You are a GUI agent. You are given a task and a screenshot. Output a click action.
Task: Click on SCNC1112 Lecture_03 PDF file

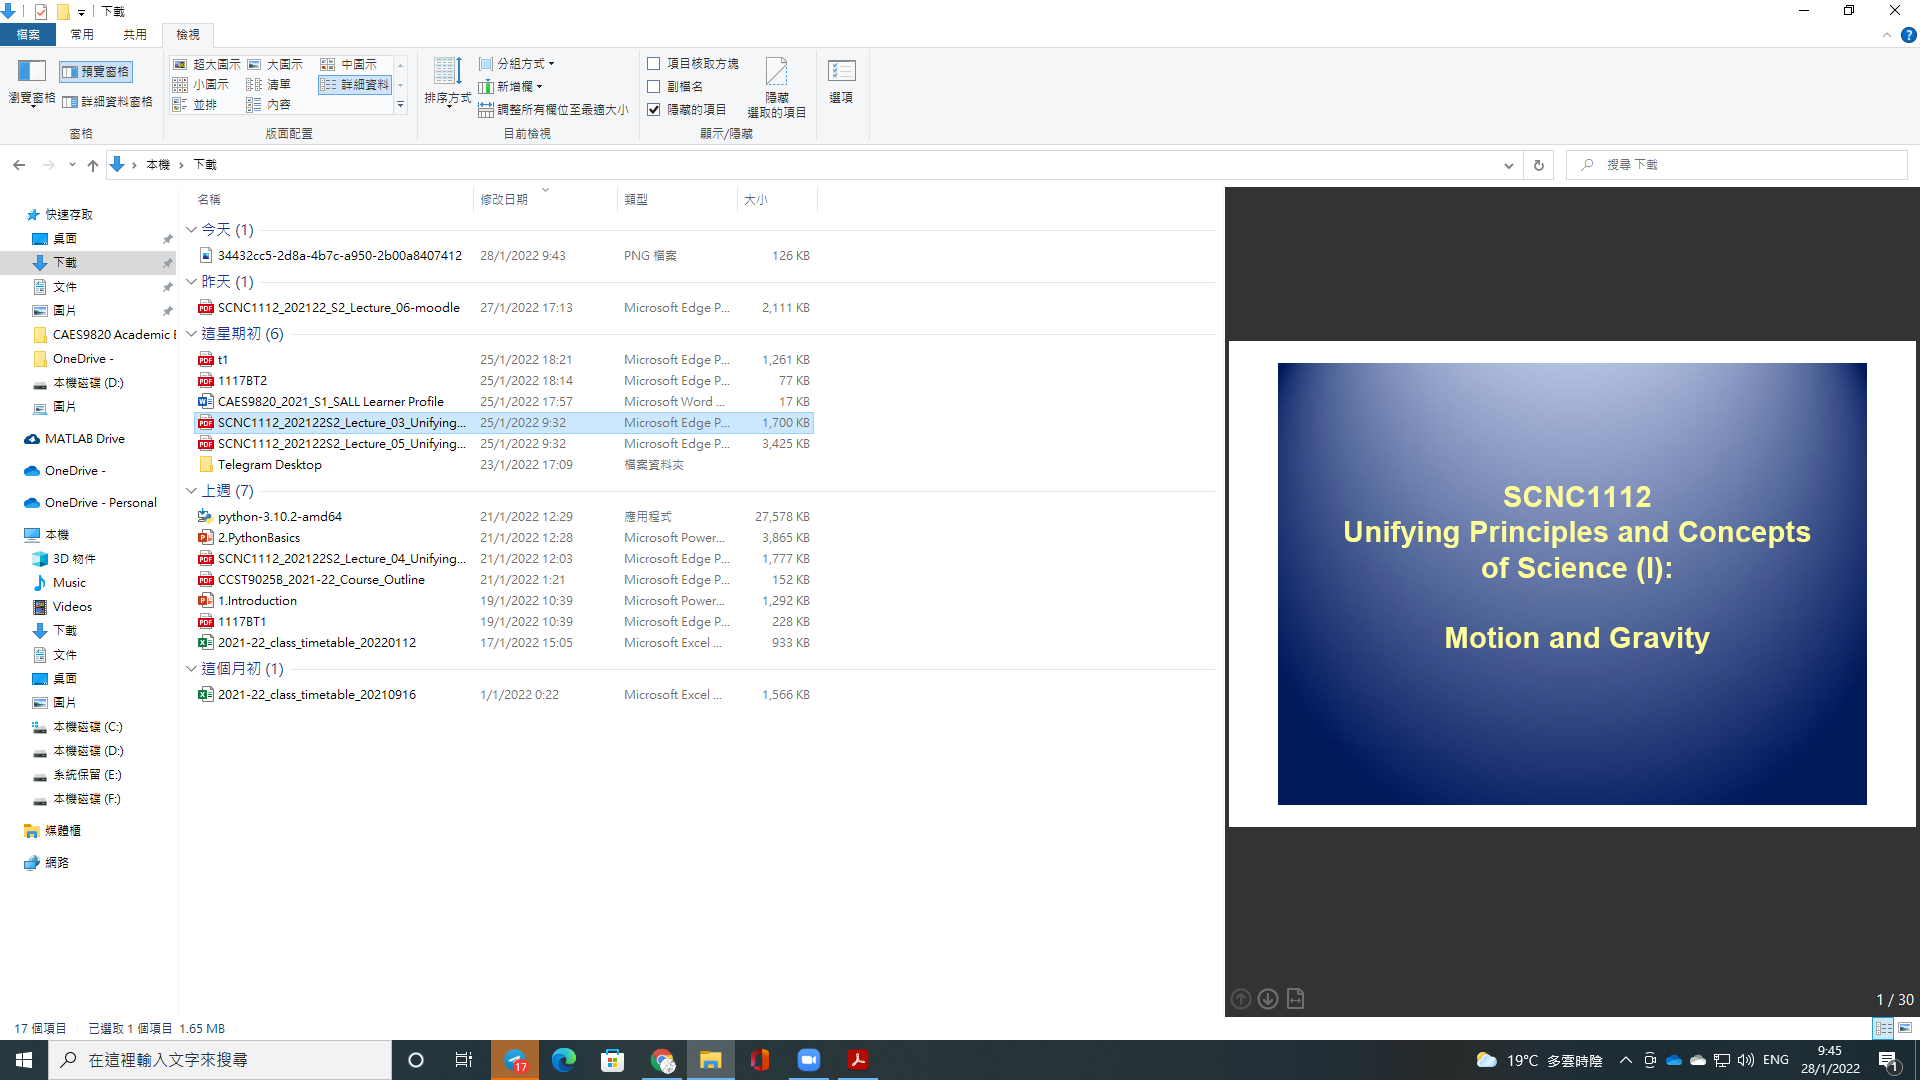342,422
